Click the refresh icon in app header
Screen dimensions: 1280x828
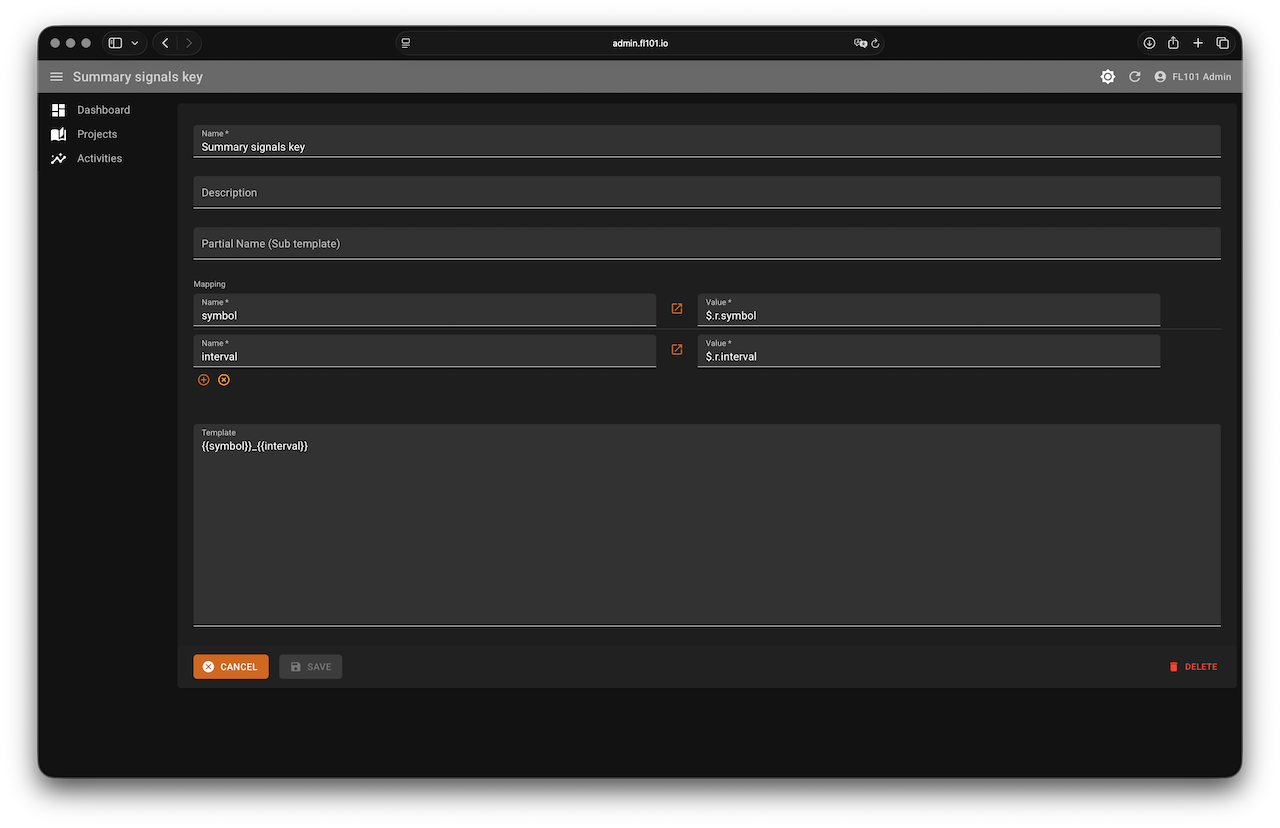[1134, 77]
